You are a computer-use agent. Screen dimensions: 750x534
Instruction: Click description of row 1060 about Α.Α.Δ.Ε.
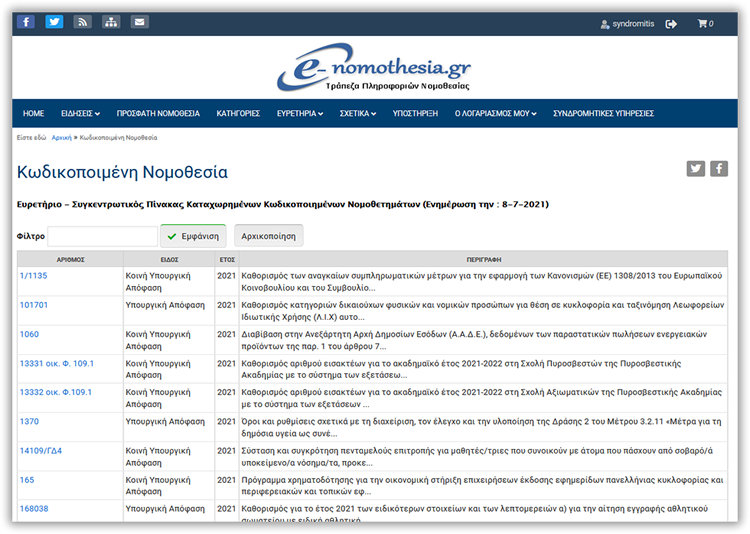483,340
